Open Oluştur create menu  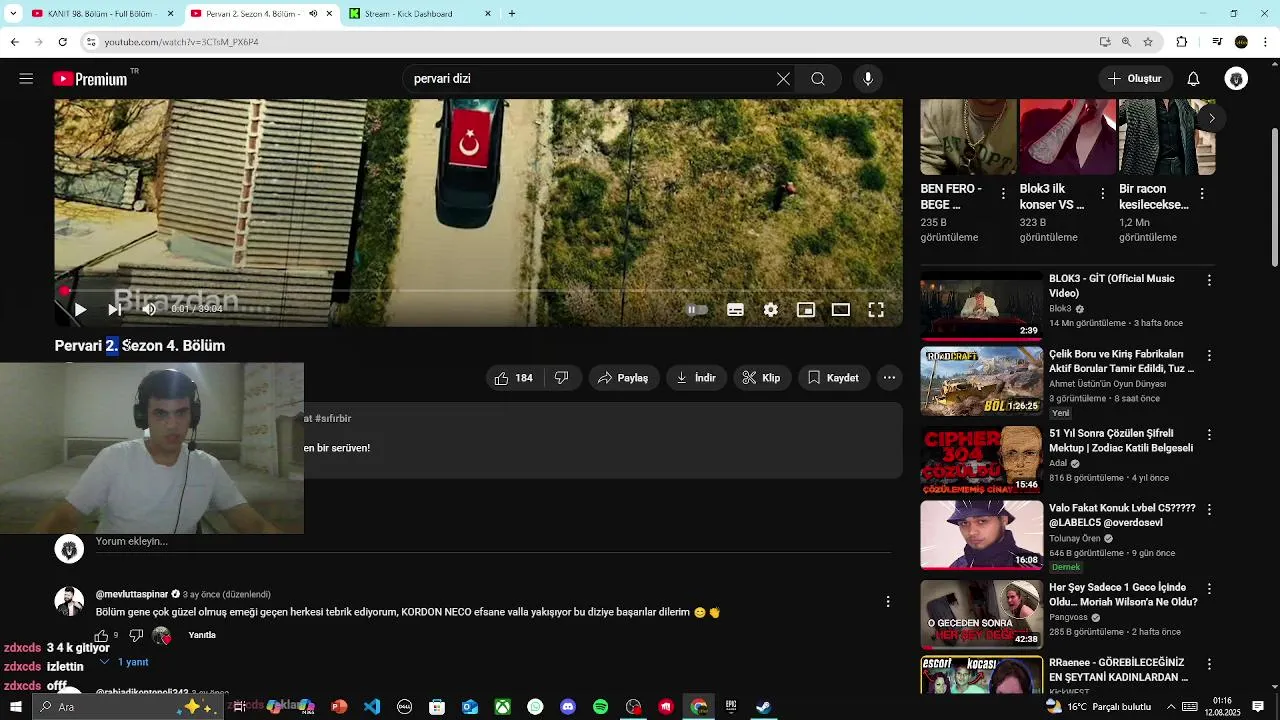click(1135, 79)
